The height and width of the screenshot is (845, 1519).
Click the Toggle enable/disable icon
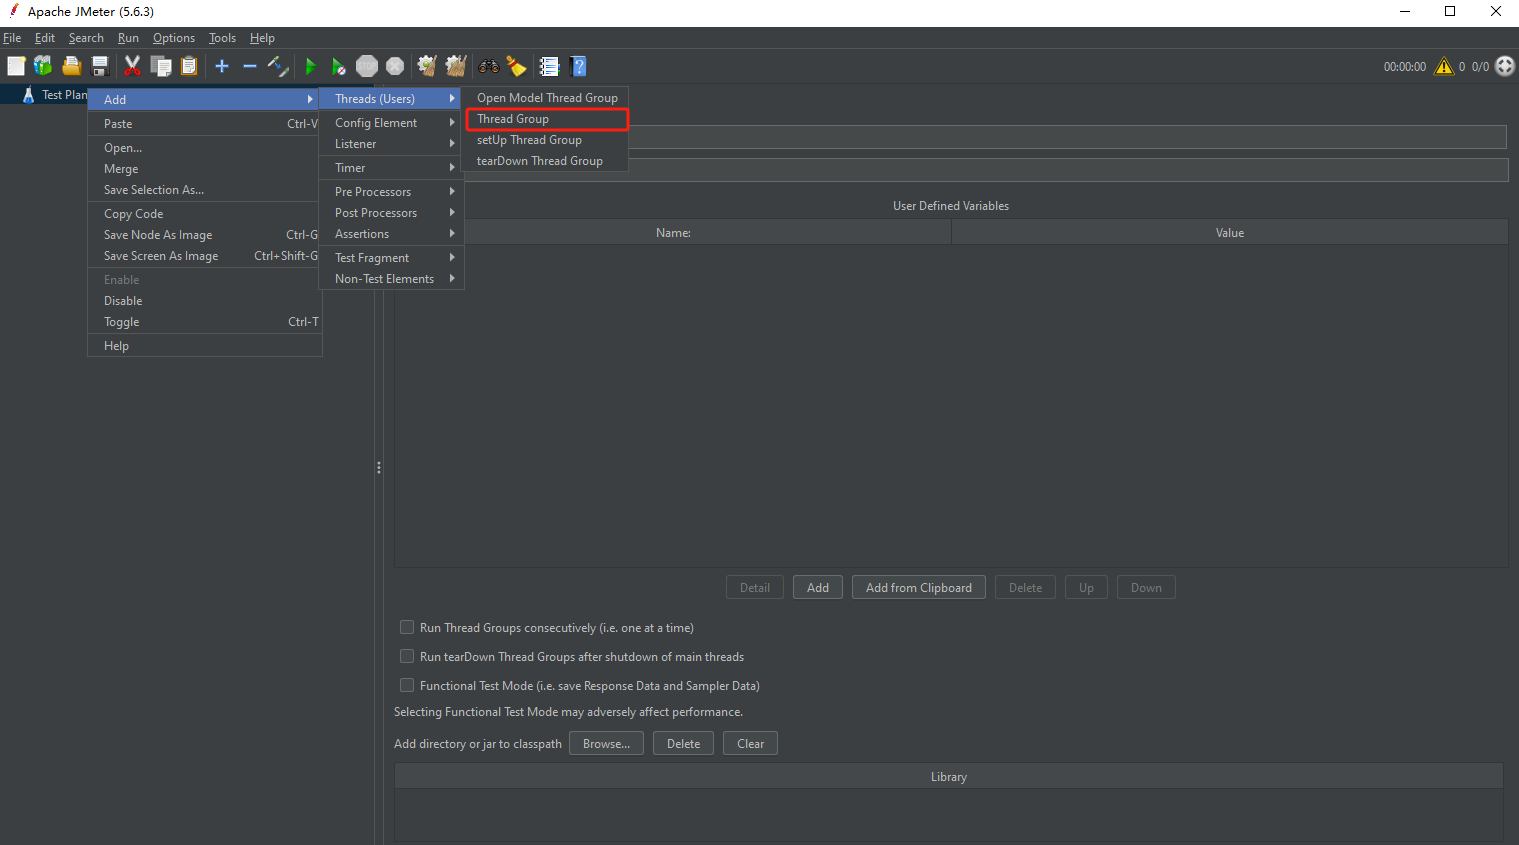(x=278, y=66)
